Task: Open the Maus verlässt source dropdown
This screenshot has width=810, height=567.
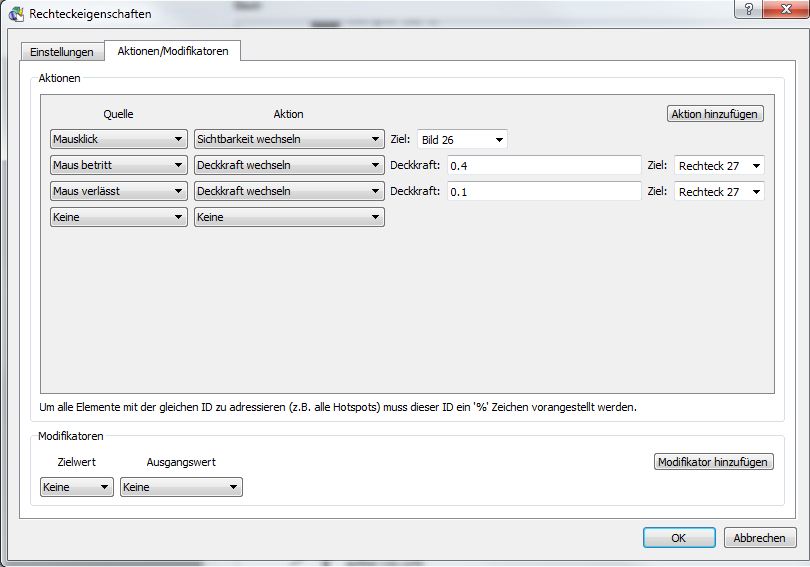Action: click(119, 191)
